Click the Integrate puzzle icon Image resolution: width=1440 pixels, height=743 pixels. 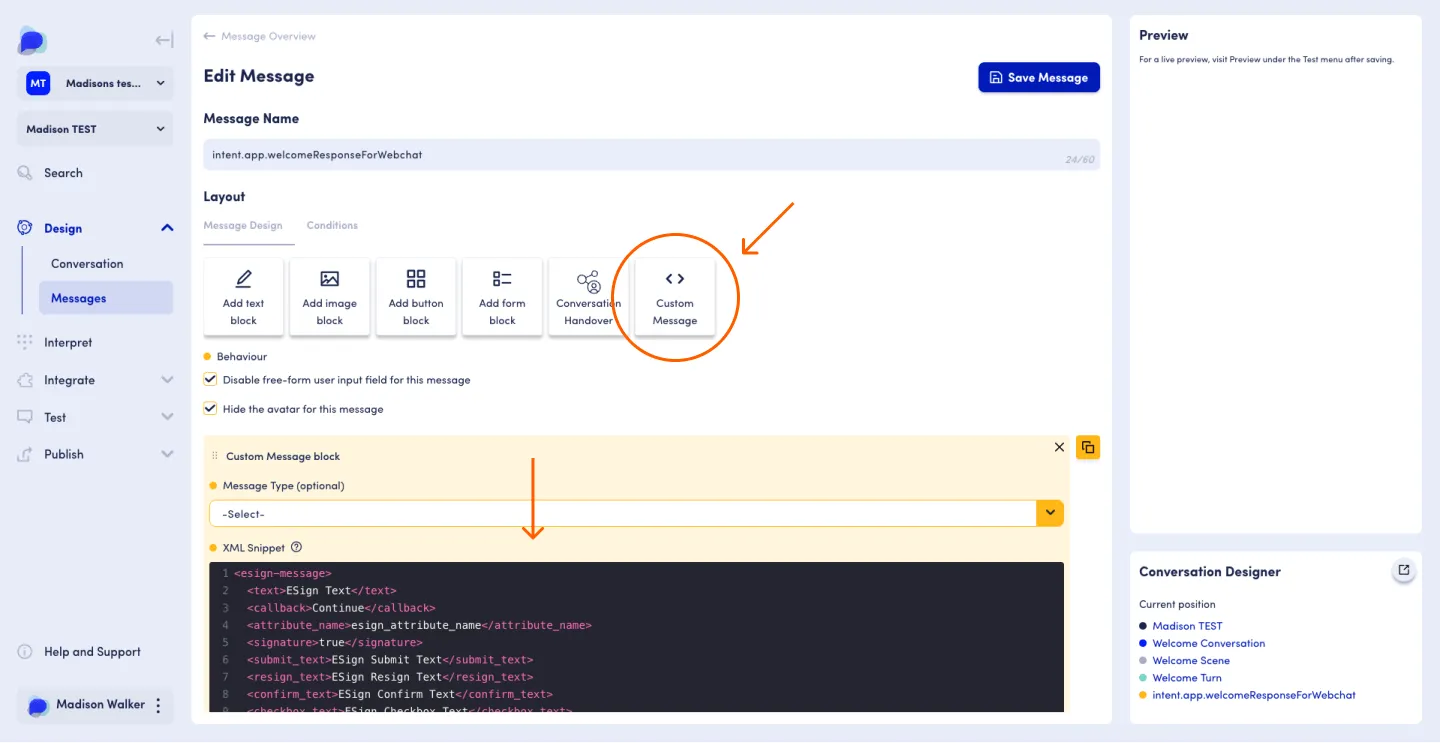(26, 380)
